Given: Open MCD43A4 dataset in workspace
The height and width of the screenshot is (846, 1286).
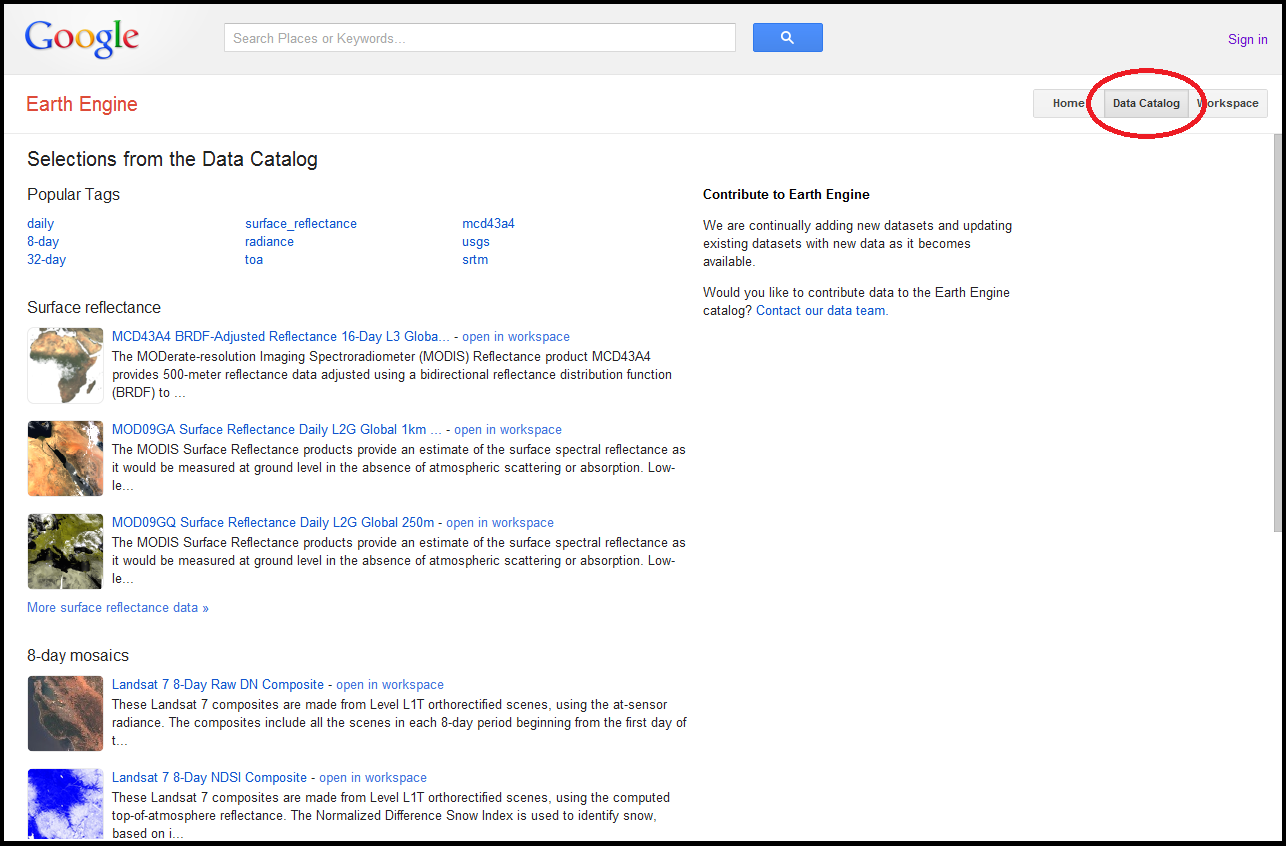Looking at the screenshot, I should [x=516, y=337].
